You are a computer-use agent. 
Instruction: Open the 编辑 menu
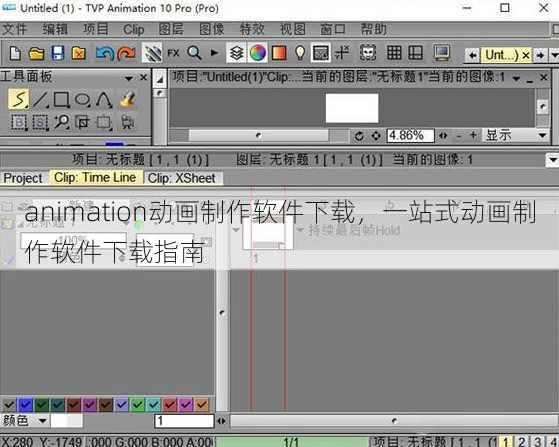55,29
